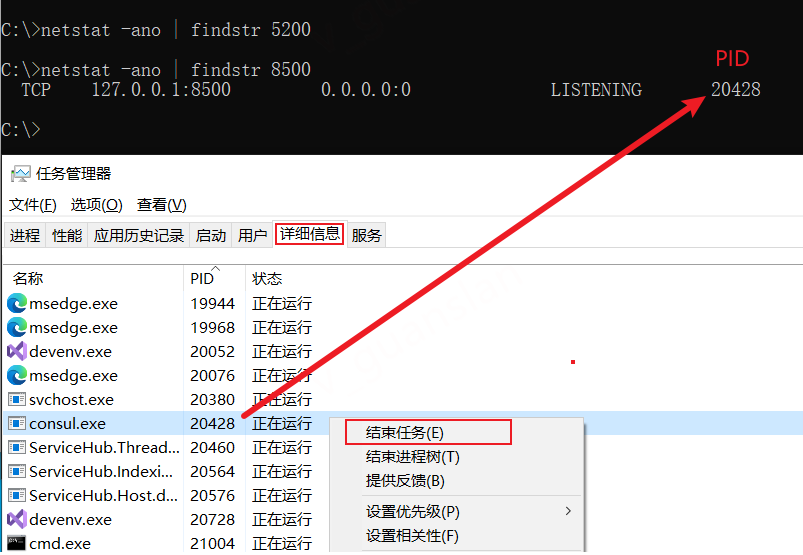Switch to the 进程 tab

pyautogui.click(x=25, y=236)
